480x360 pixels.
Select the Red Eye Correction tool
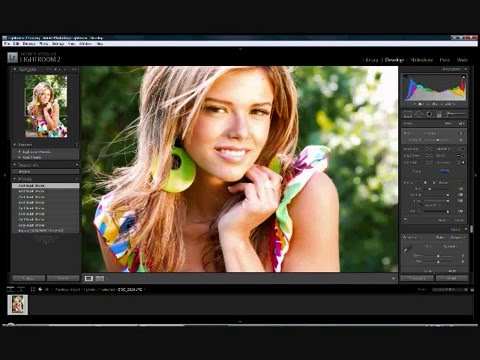(x=429, y=114)
